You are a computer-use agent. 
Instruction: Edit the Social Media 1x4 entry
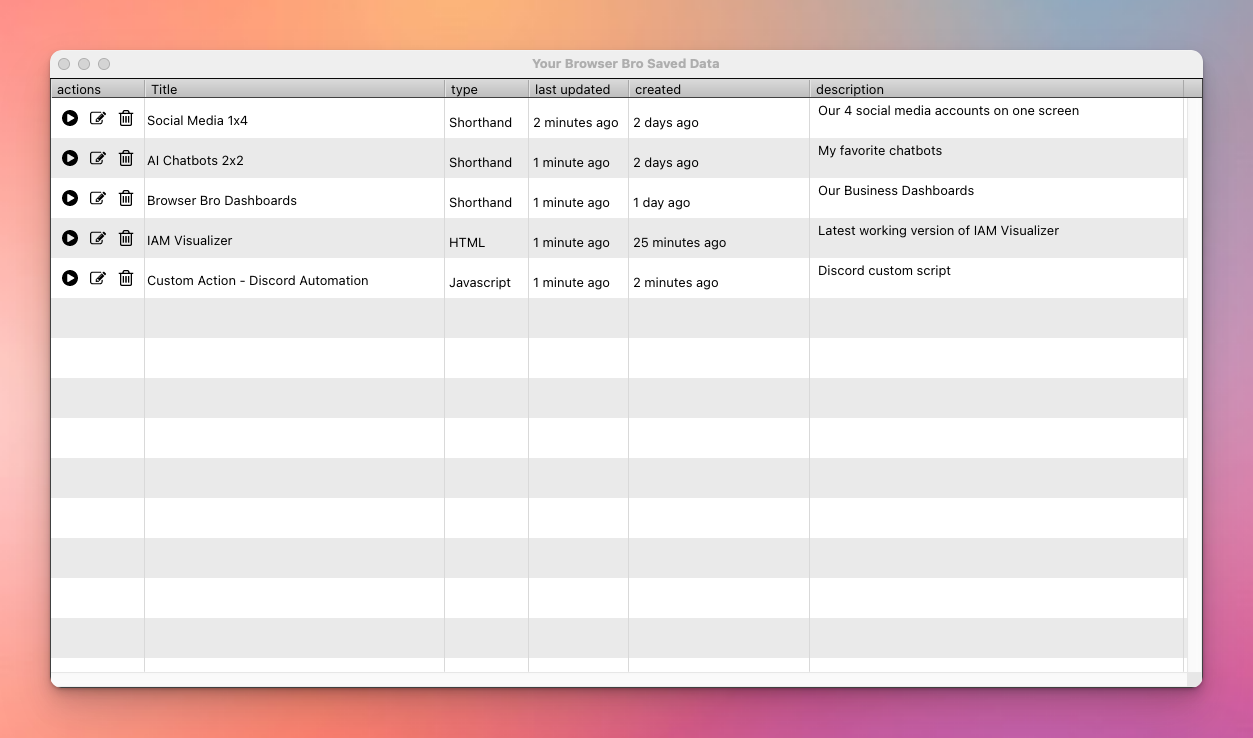pos(98,118)
